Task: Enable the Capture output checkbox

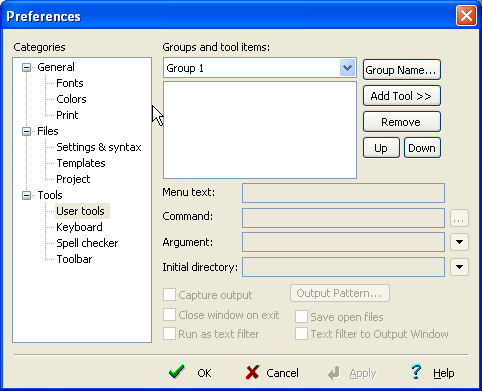Action: [169, 295]
